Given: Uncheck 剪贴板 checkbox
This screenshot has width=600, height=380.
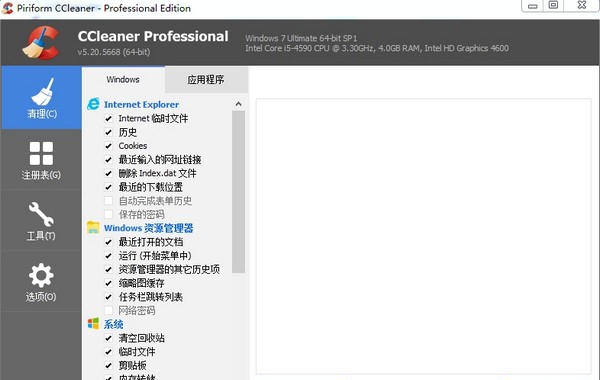Looking at the screenshot, I should coord(109,365).
